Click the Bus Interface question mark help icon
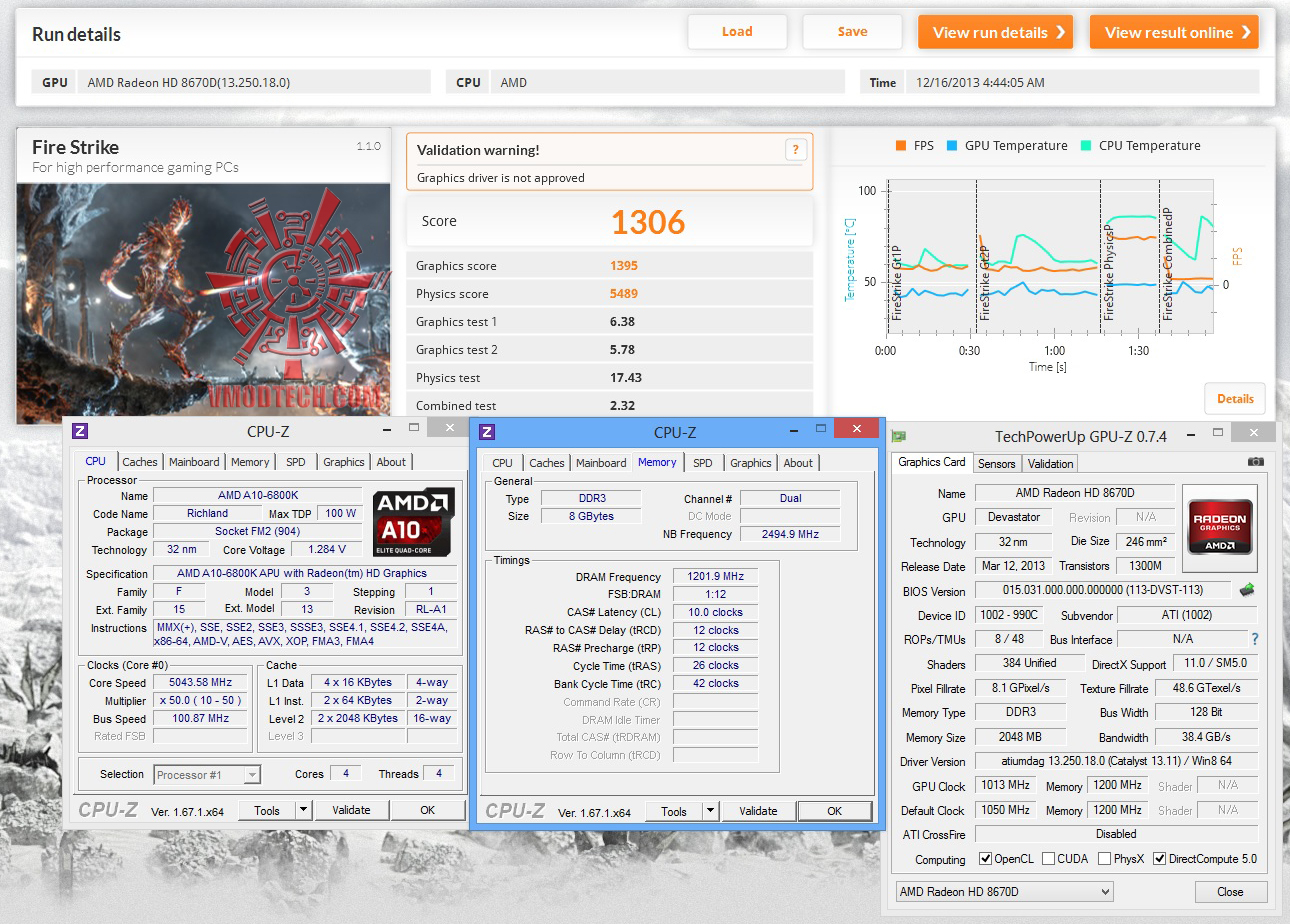The height and width of the screenshot is (924, 1290). pyautogui.click(x=1255, y=639)
